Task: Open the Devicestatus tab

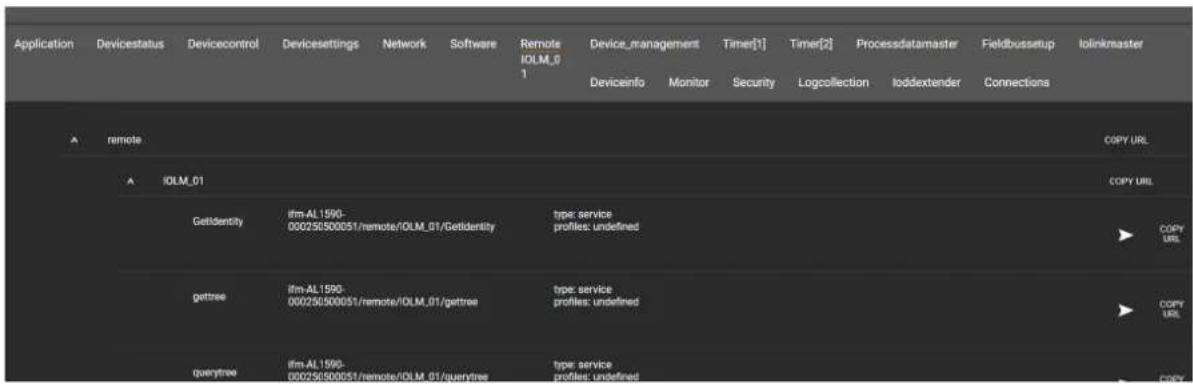Action: [130, 45]
